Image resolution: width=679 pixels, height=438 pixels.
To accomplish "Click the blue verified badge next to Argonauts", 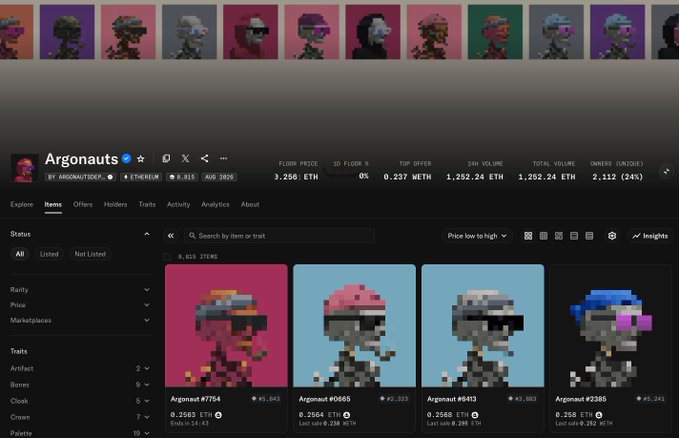I will [x=126, y=159].
